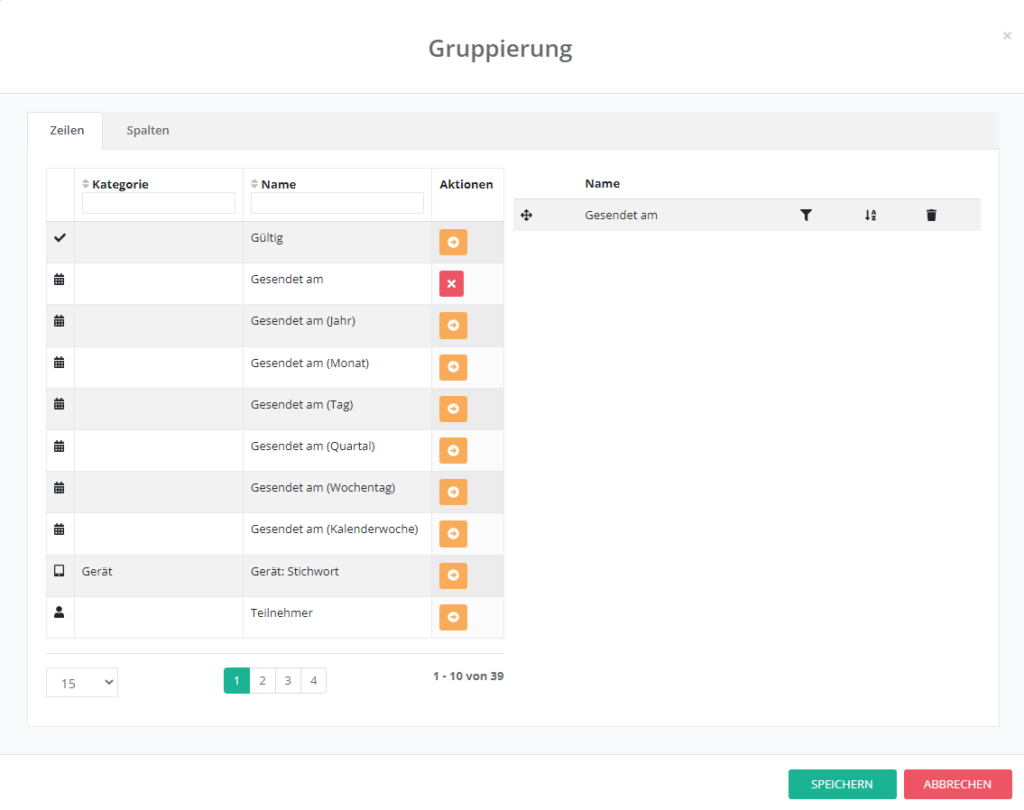Add Gesendet am (Jahr) via arrow button
The width and height of the screenshot is (1024, 810).
(452, 326)
